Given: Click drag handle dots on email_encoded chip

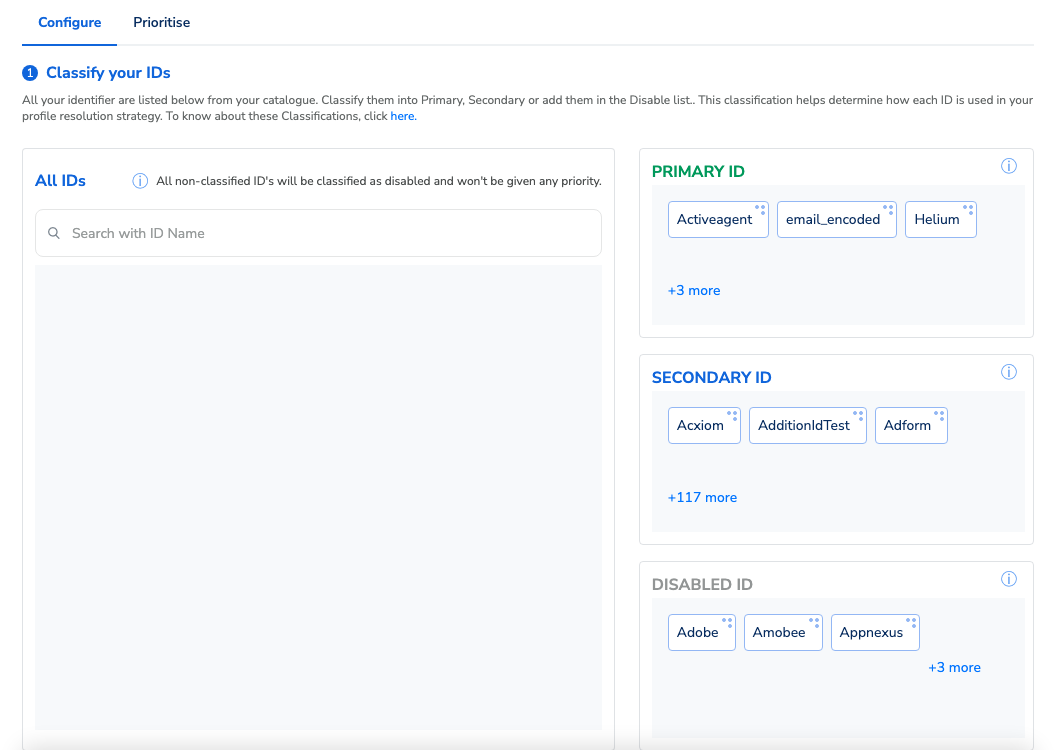Looking at the screenshot, I should coord(889,209).
